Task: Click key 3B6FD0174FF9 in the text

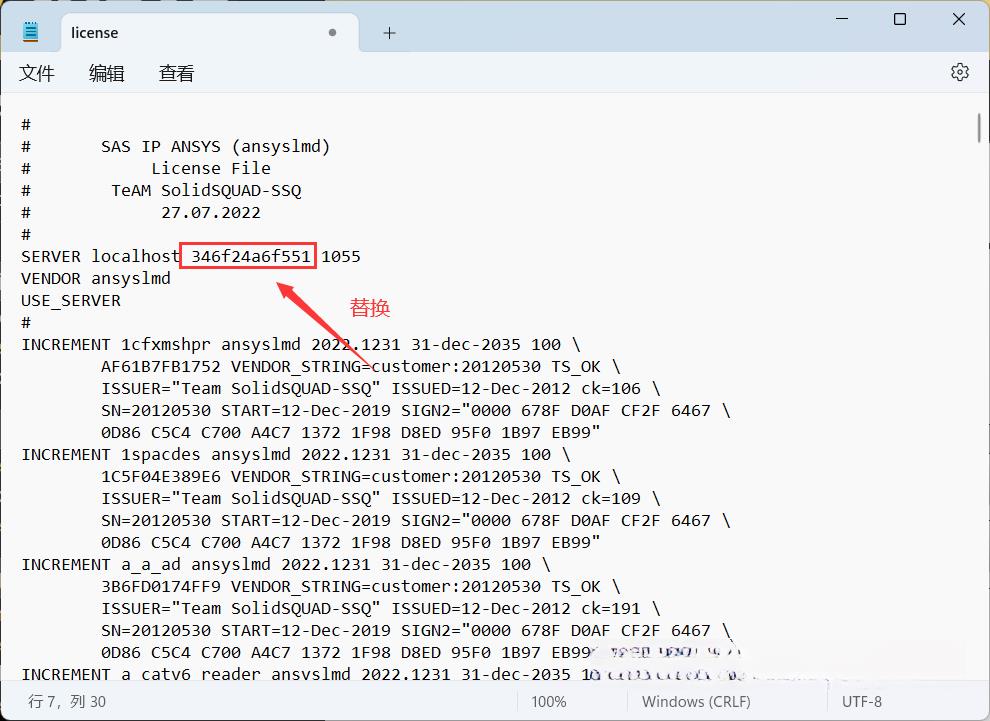Action: 161,587
